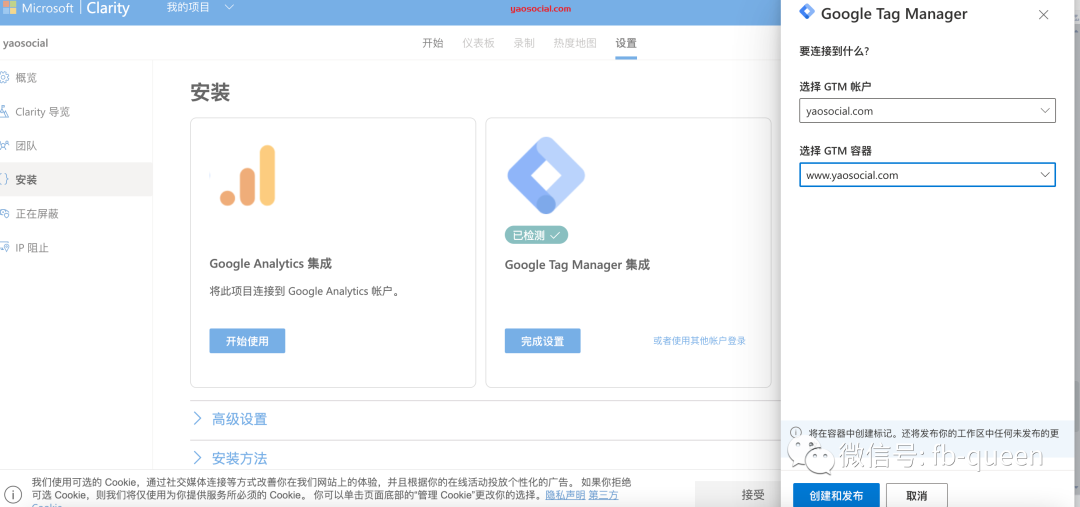Screen dimensions: 1080x507
Task: Click the 创建和发布 button
Action: [836, 495]
